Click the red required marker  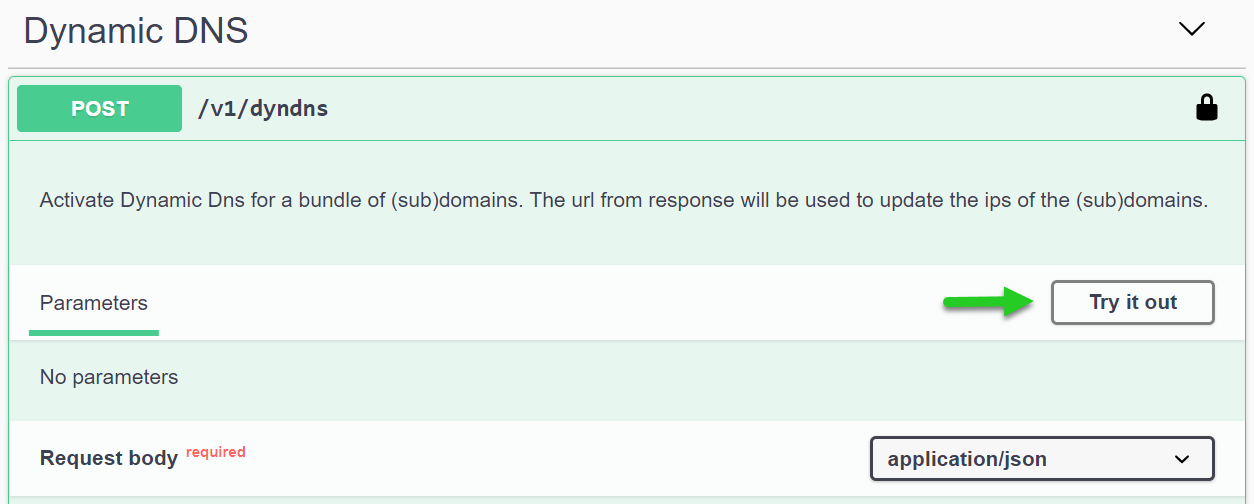(x=215, y=452)
